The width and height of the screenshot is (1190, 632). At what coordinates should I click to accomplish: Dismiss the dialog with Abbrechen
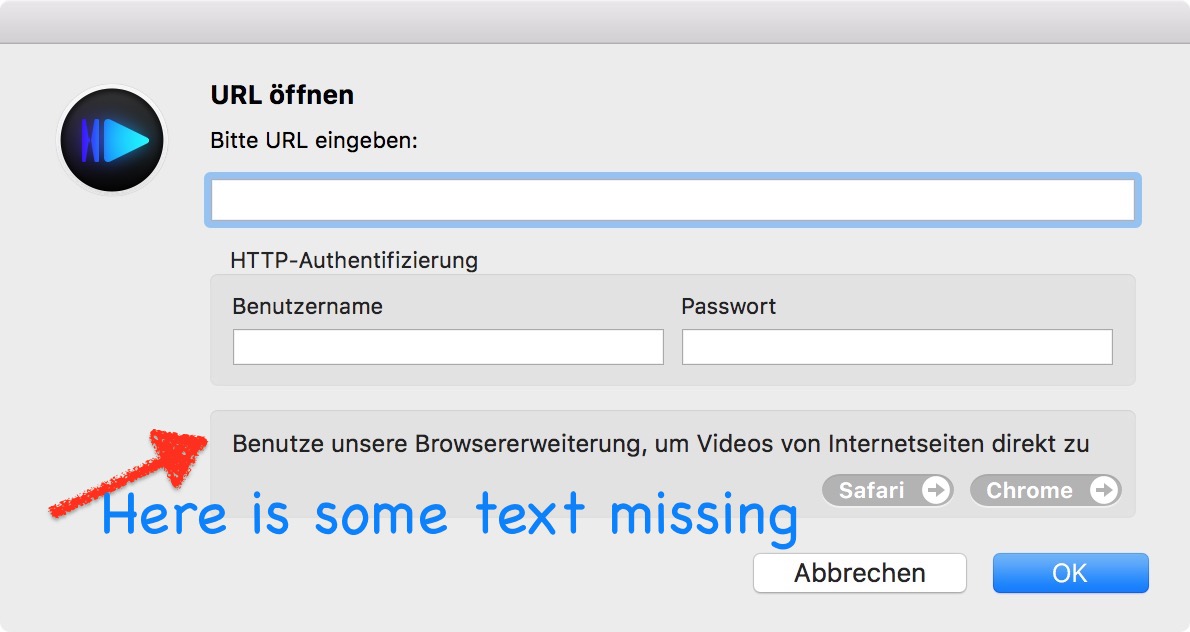[x=858, y=572]
